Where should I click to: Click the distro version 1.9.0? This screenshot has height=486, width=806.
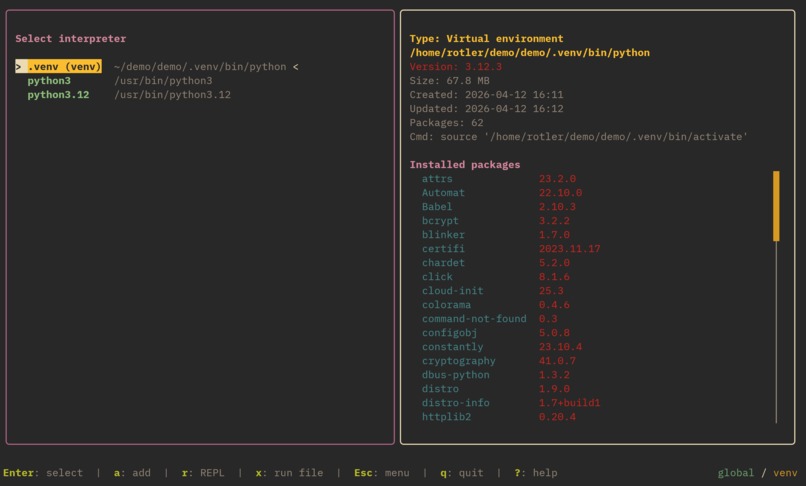[x=554, y=389]
